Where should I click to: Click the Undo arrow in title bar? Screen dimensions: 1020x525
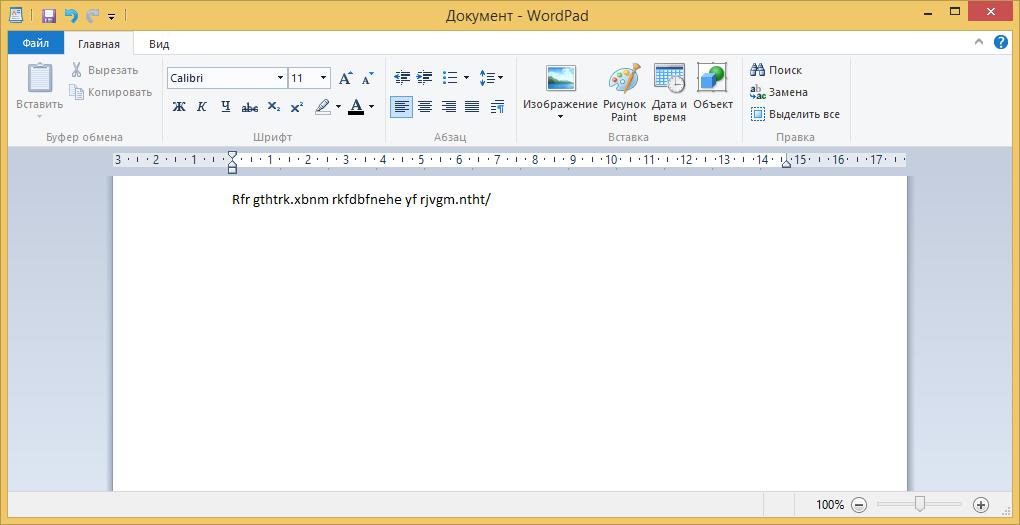coord(71,16)
